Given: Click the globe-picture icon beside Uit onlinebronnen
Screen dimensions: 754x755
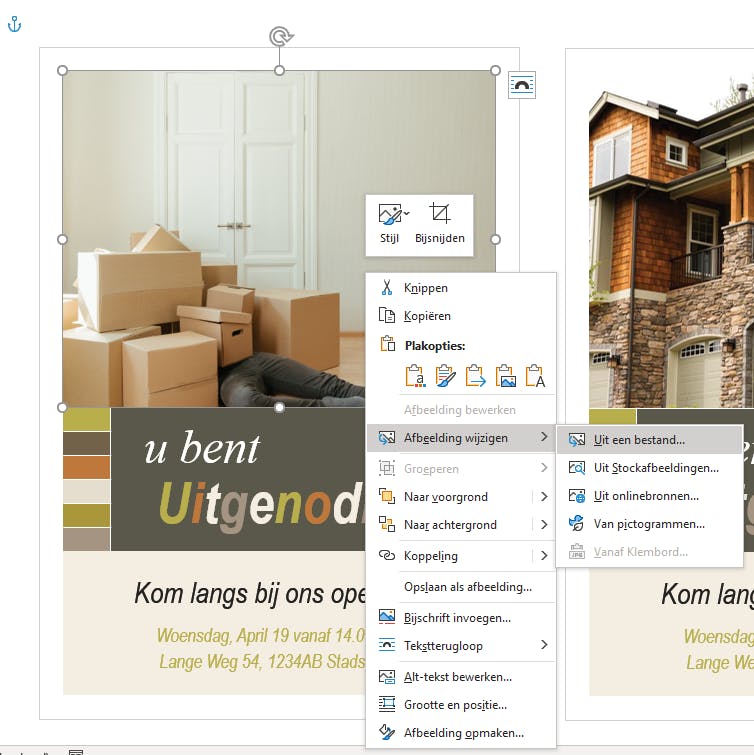Looking at the screenshot, I should click(x=577, y=495).
